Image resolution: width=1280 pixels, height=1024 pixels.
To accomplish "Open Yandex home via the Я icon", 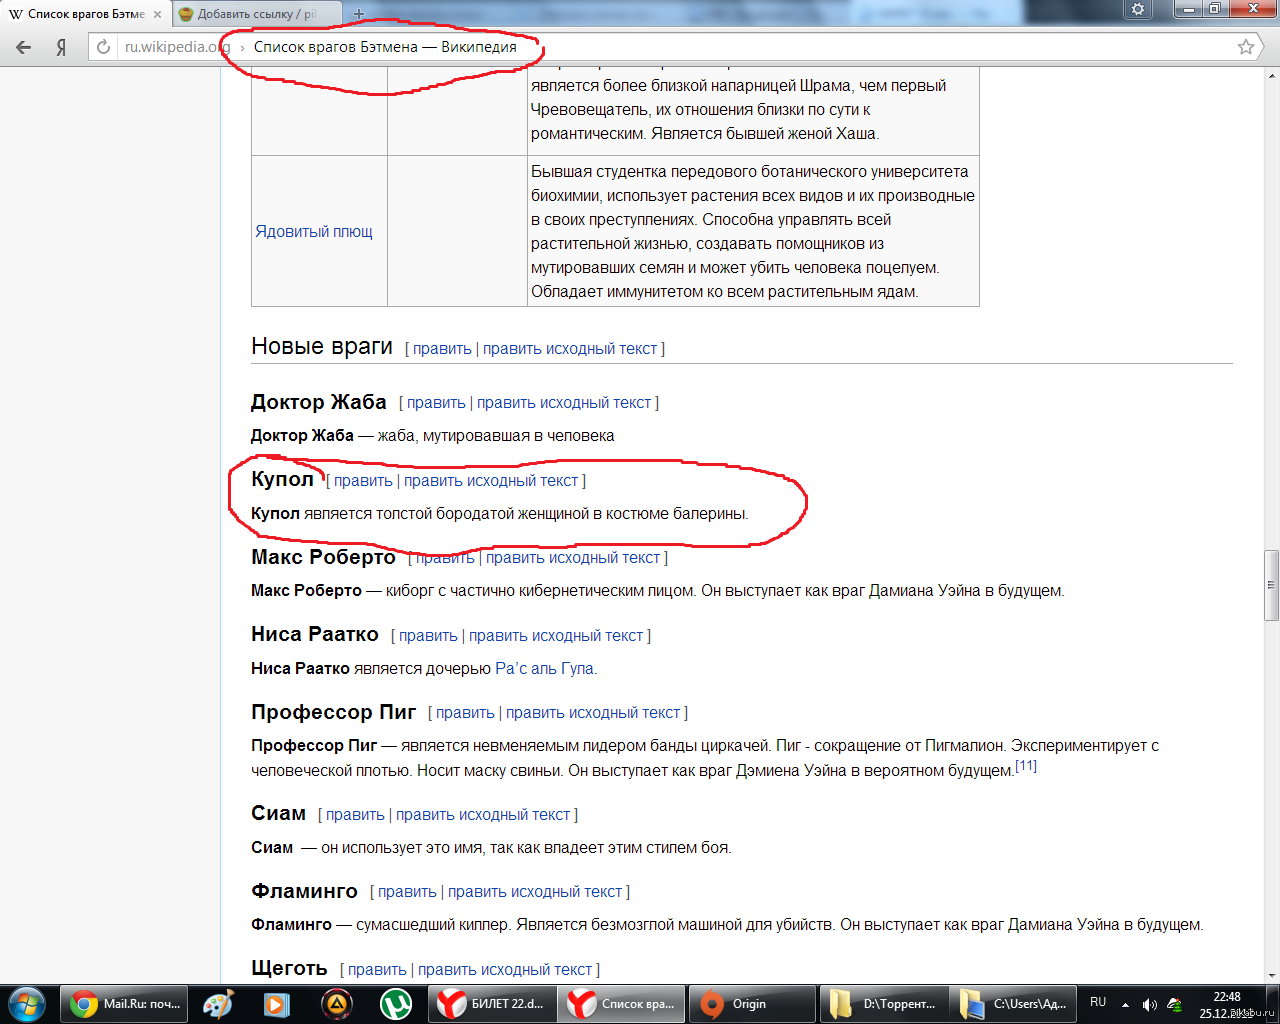I will tap(62, 47).
